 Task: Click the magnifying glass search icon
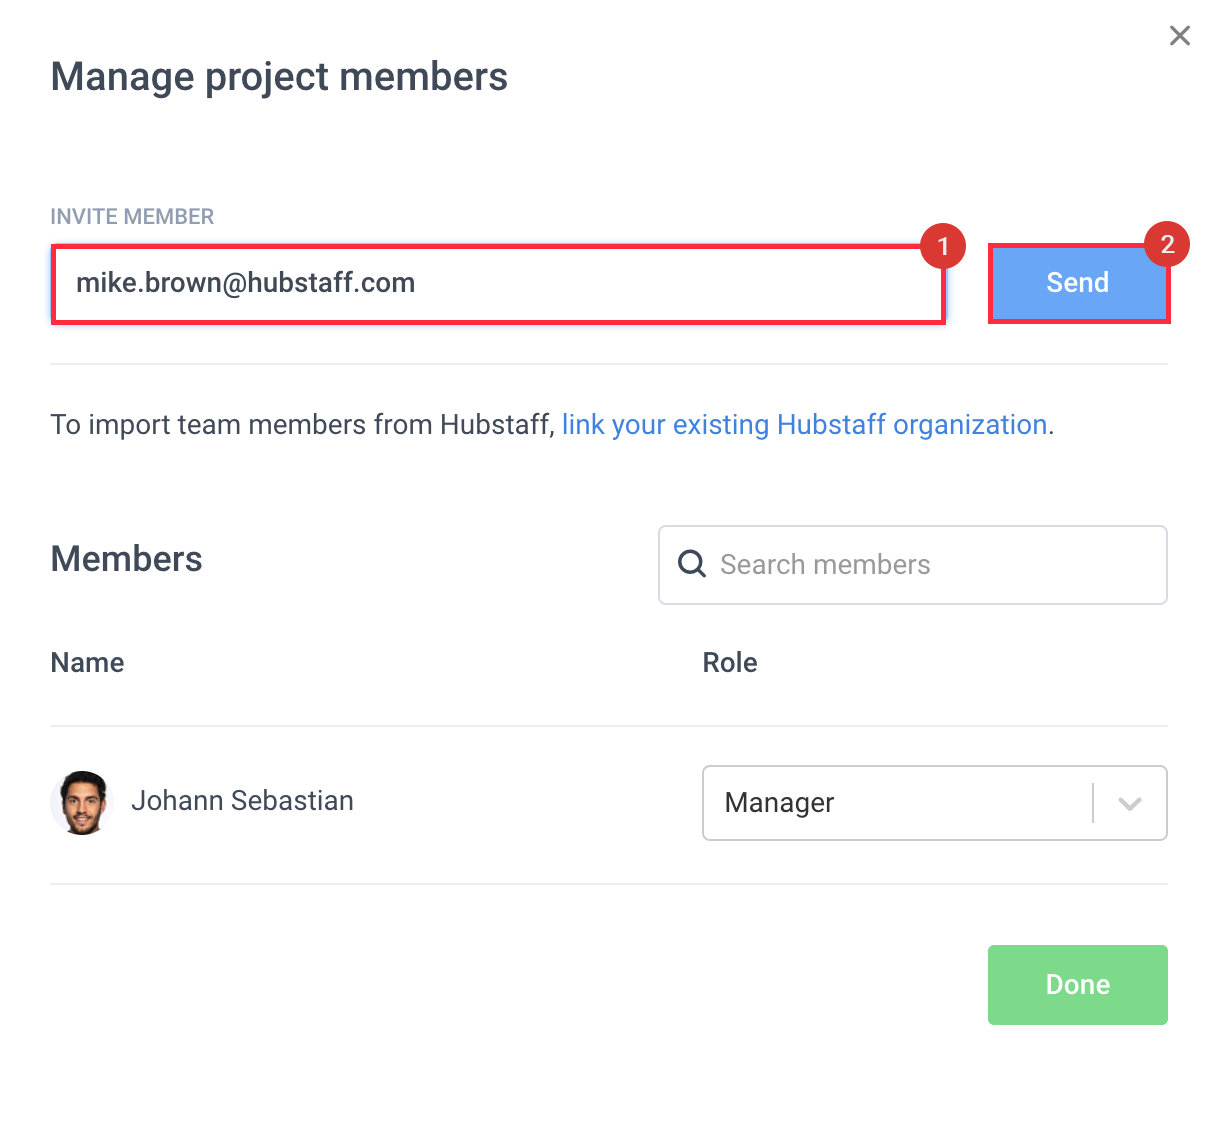(692, 564)
